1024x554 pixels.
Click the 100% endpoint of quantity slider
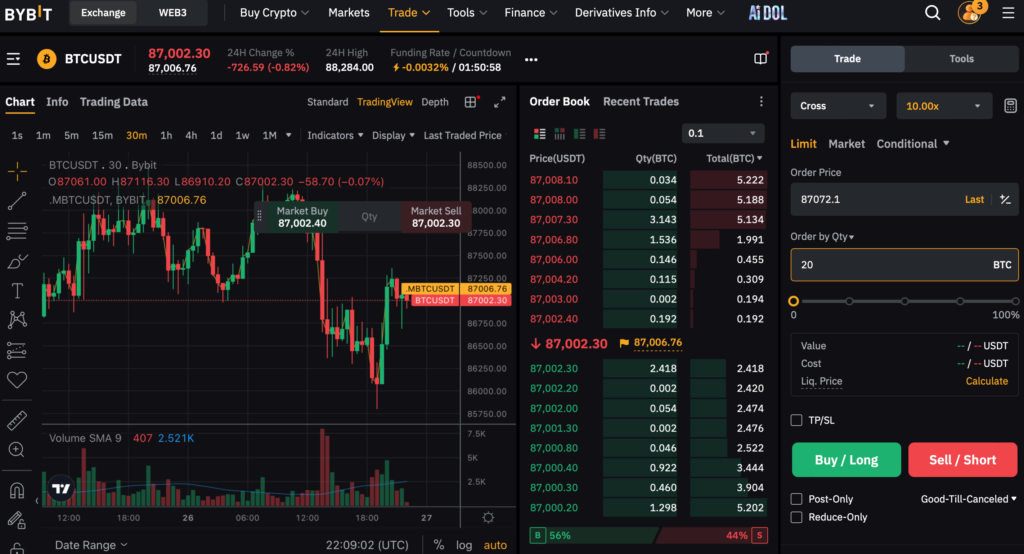click(1015, 301)
